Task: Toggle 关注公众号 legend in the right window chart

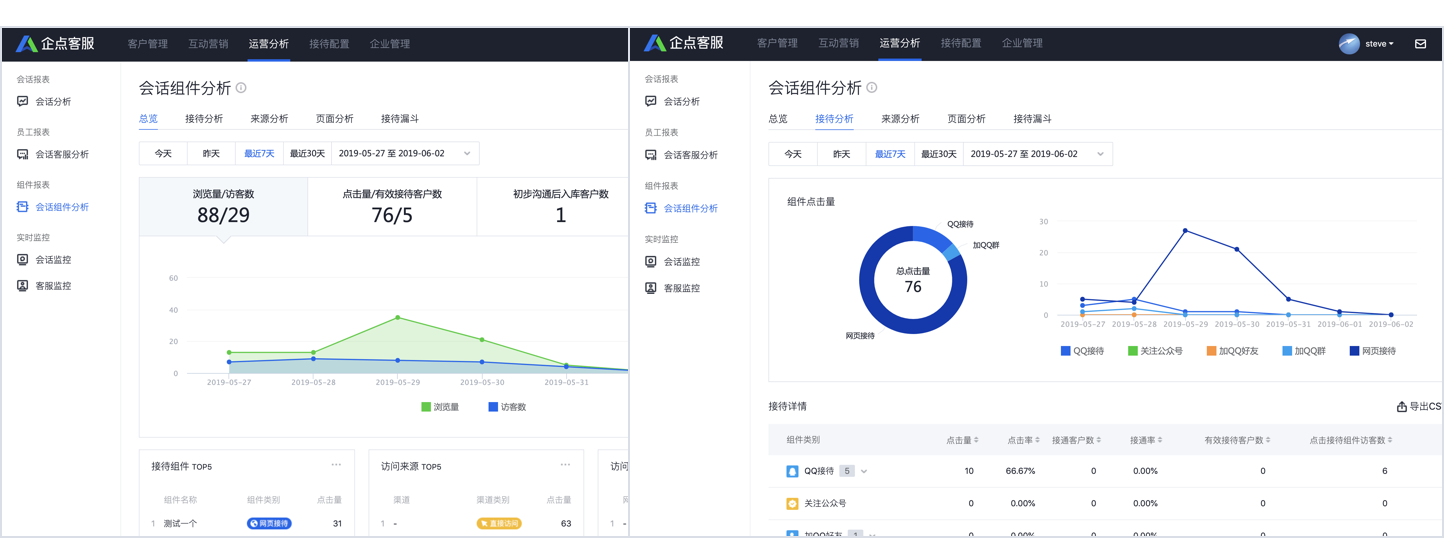Action: (1155, 351)
